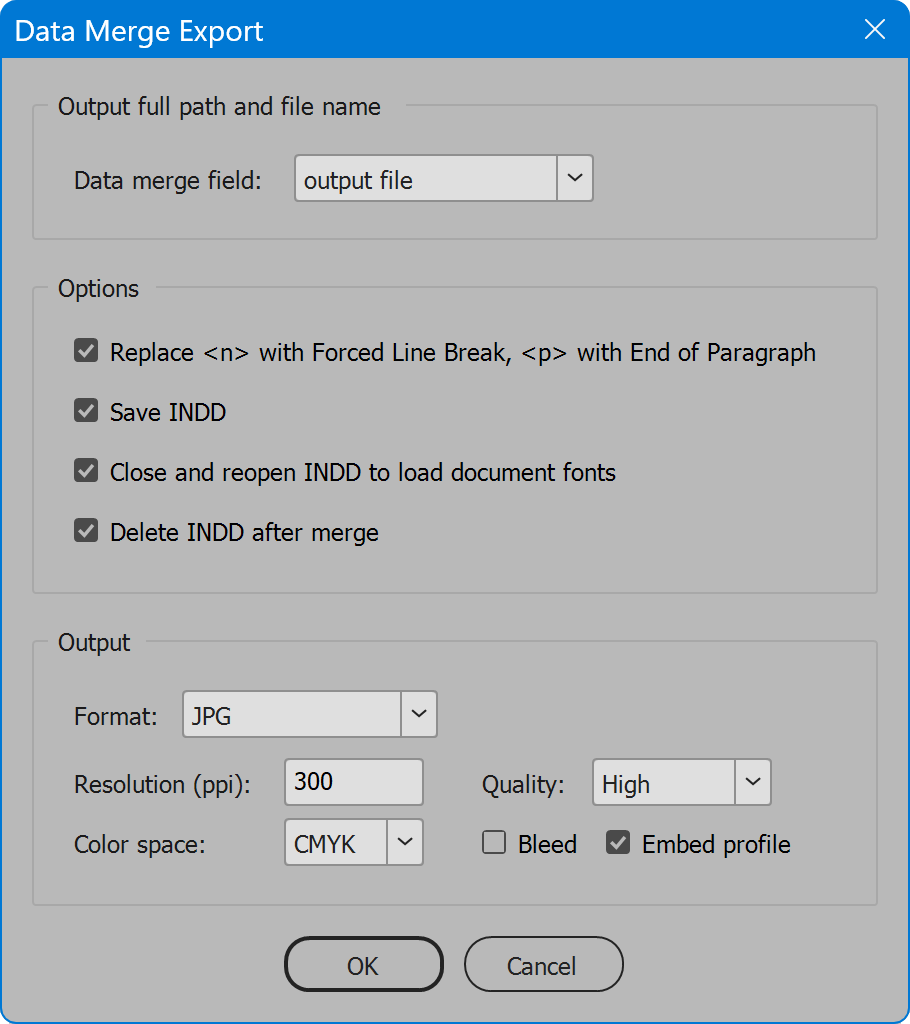This screenshot has height=1024, width=910.
Task: Enable the Bleed checkbox
Action: (494, 843)
